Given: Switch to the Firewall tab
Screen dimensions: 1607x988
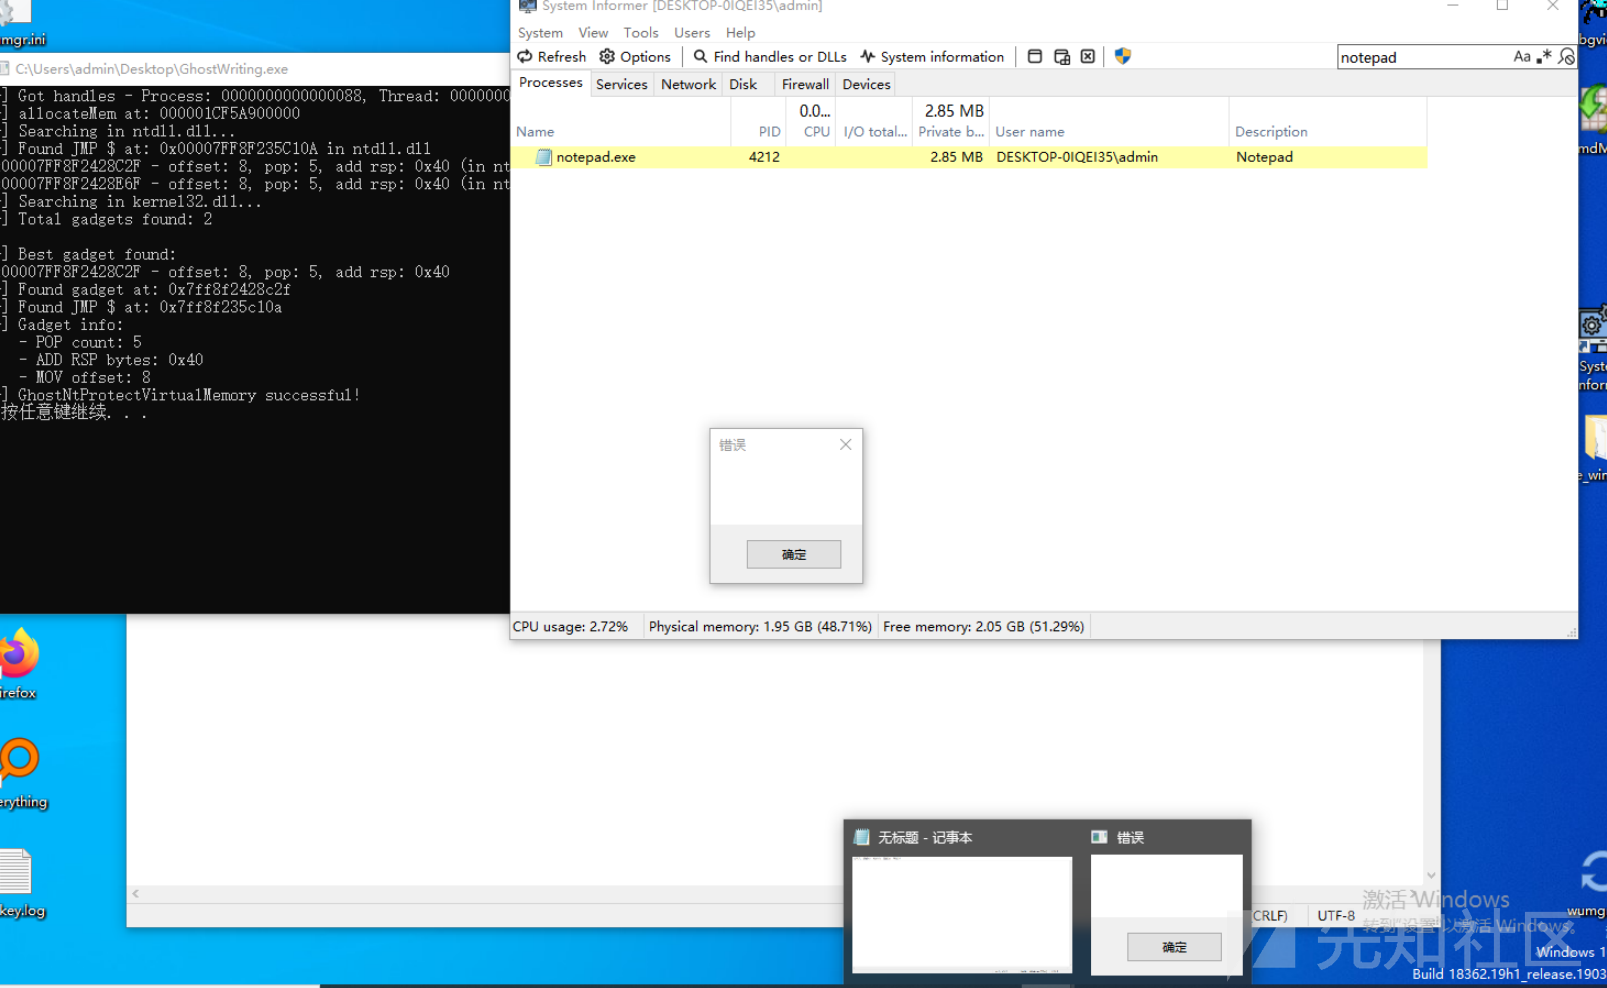Looking at the screenshot, I should point(805,85).
